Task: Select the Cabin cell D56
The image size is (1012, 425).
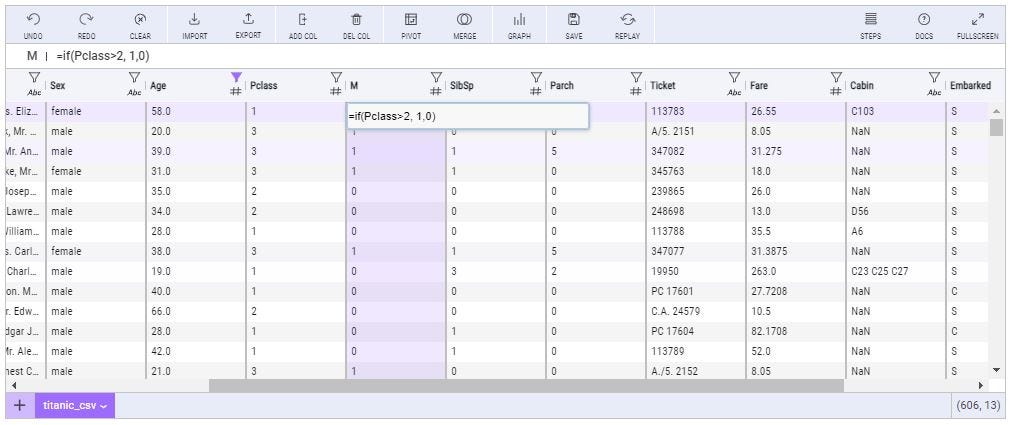Action: (x=896, y=211)
